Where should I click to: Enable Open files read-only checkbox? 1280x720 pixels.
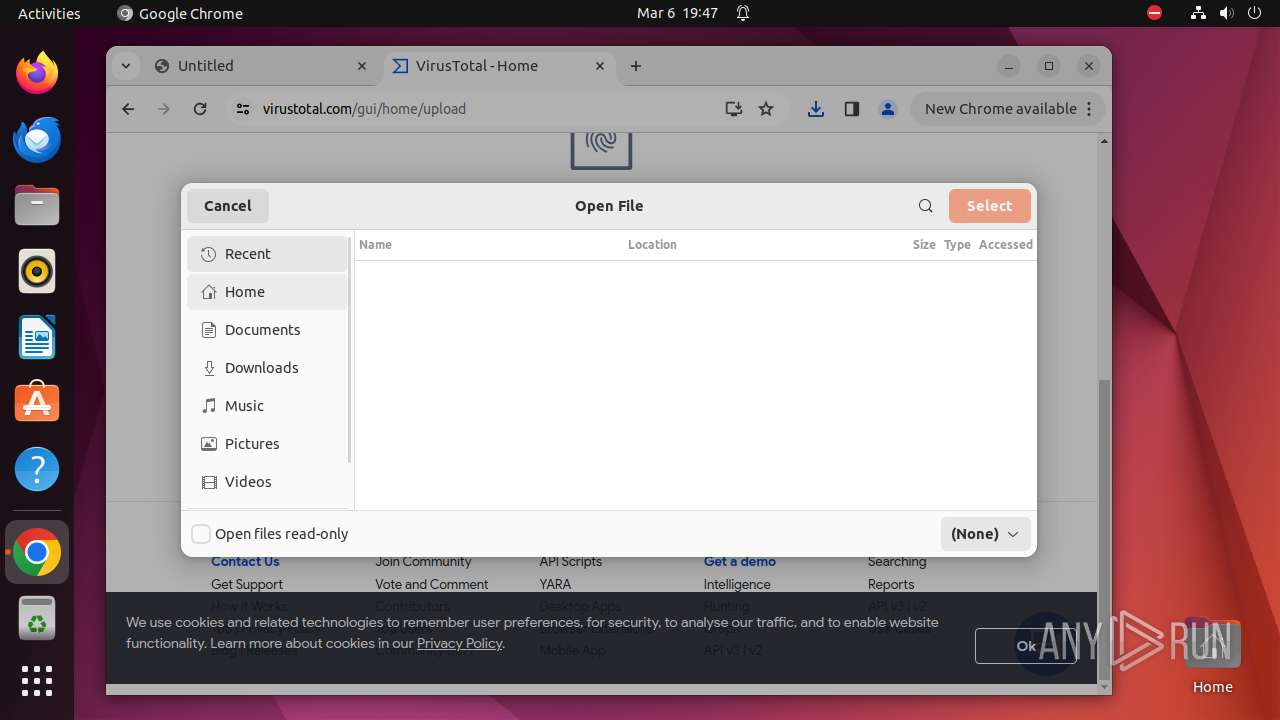pos(201,534)
